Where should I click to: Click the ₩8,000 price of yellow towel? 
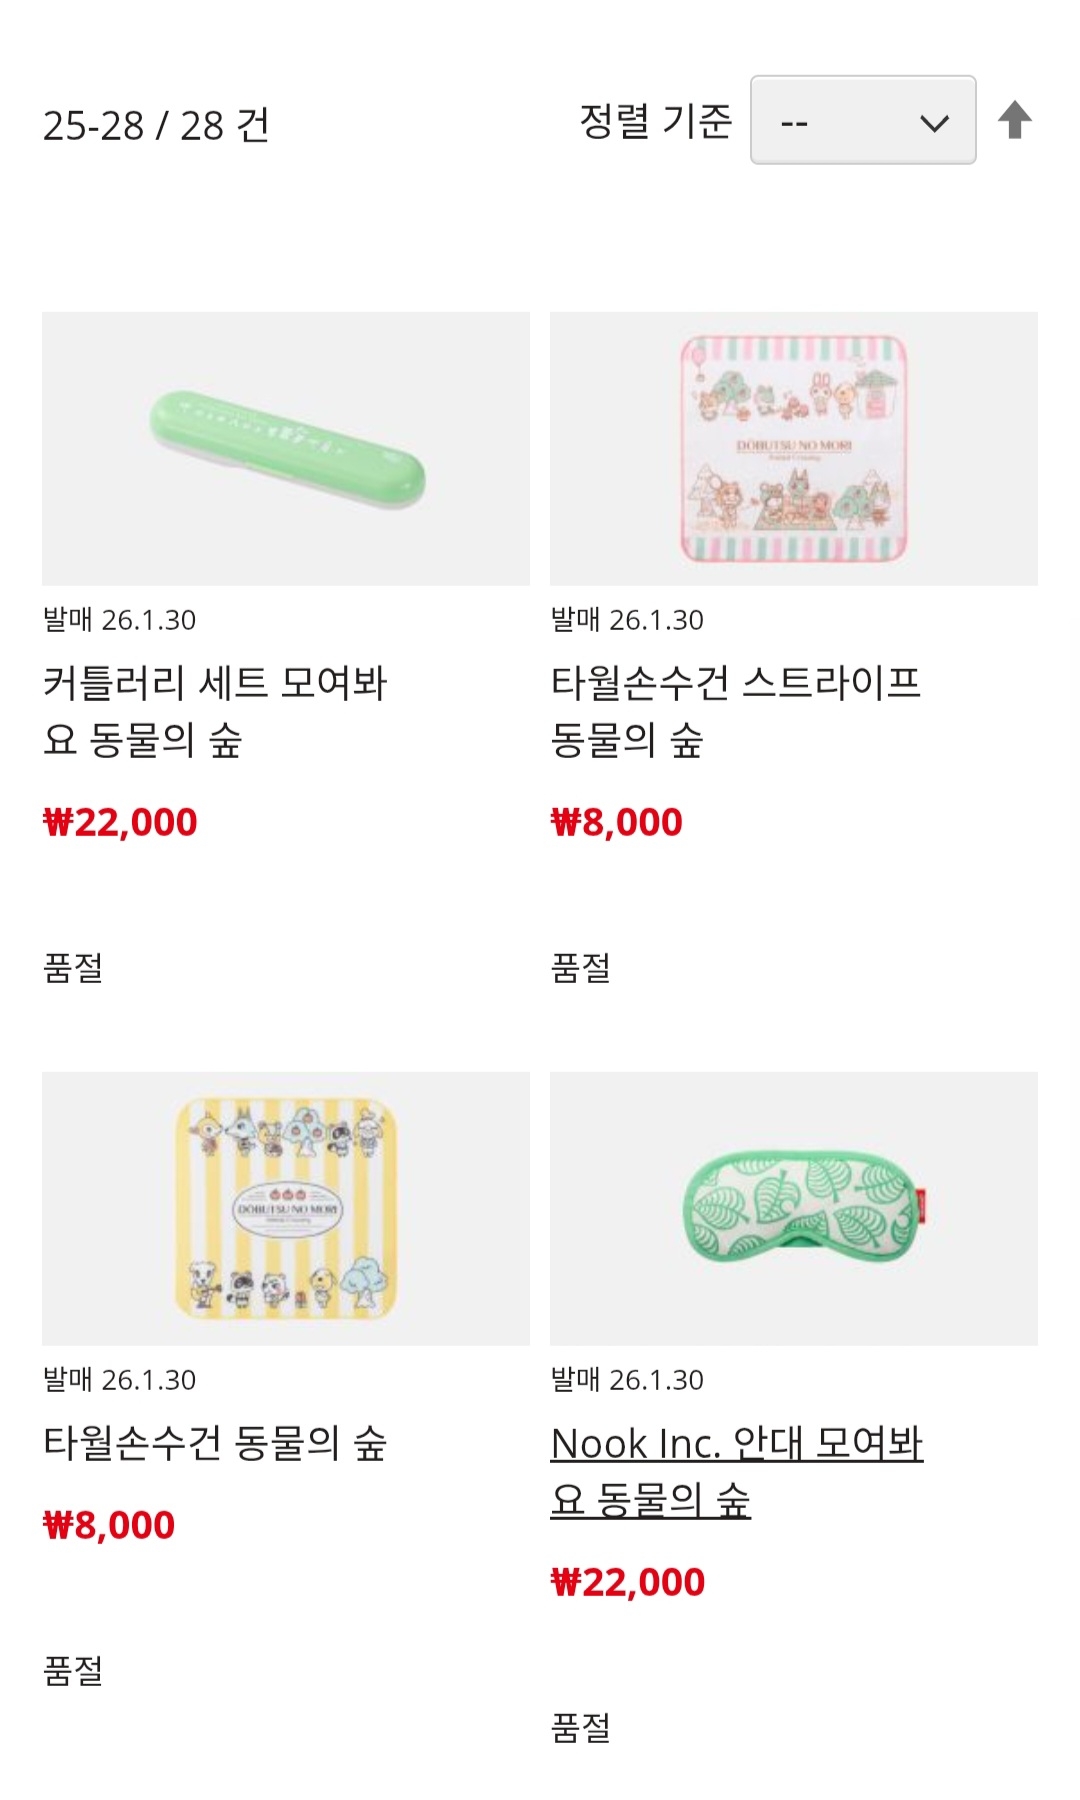point(109,1525)
